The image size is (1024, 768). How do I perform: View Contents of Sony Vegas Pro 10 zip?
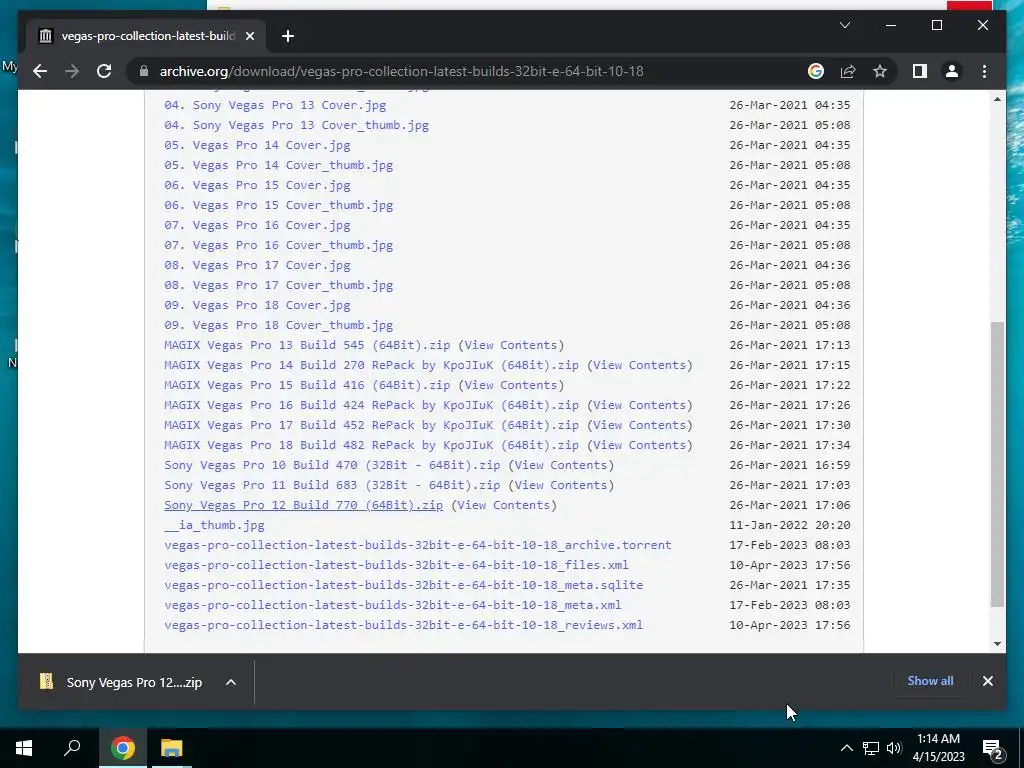pyautogui.click(x=561, y=465)
